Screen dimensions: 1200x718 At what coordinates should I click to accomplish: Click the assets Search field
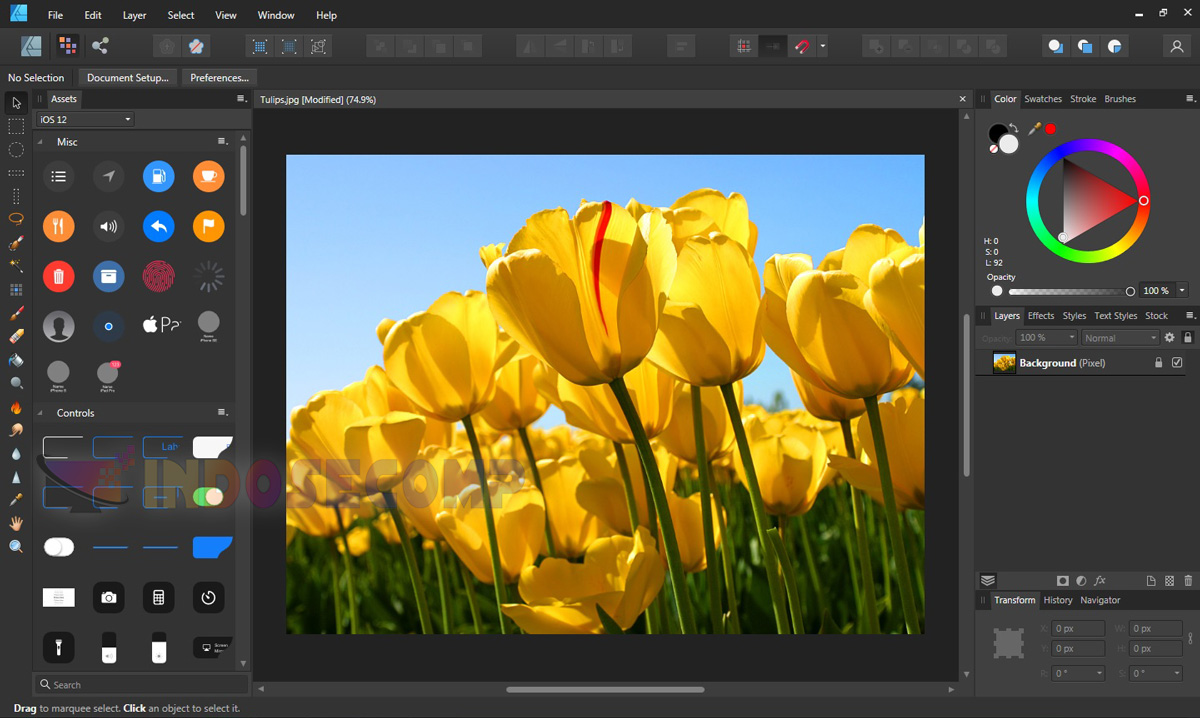pyautogui.click(x=140, y=684)
